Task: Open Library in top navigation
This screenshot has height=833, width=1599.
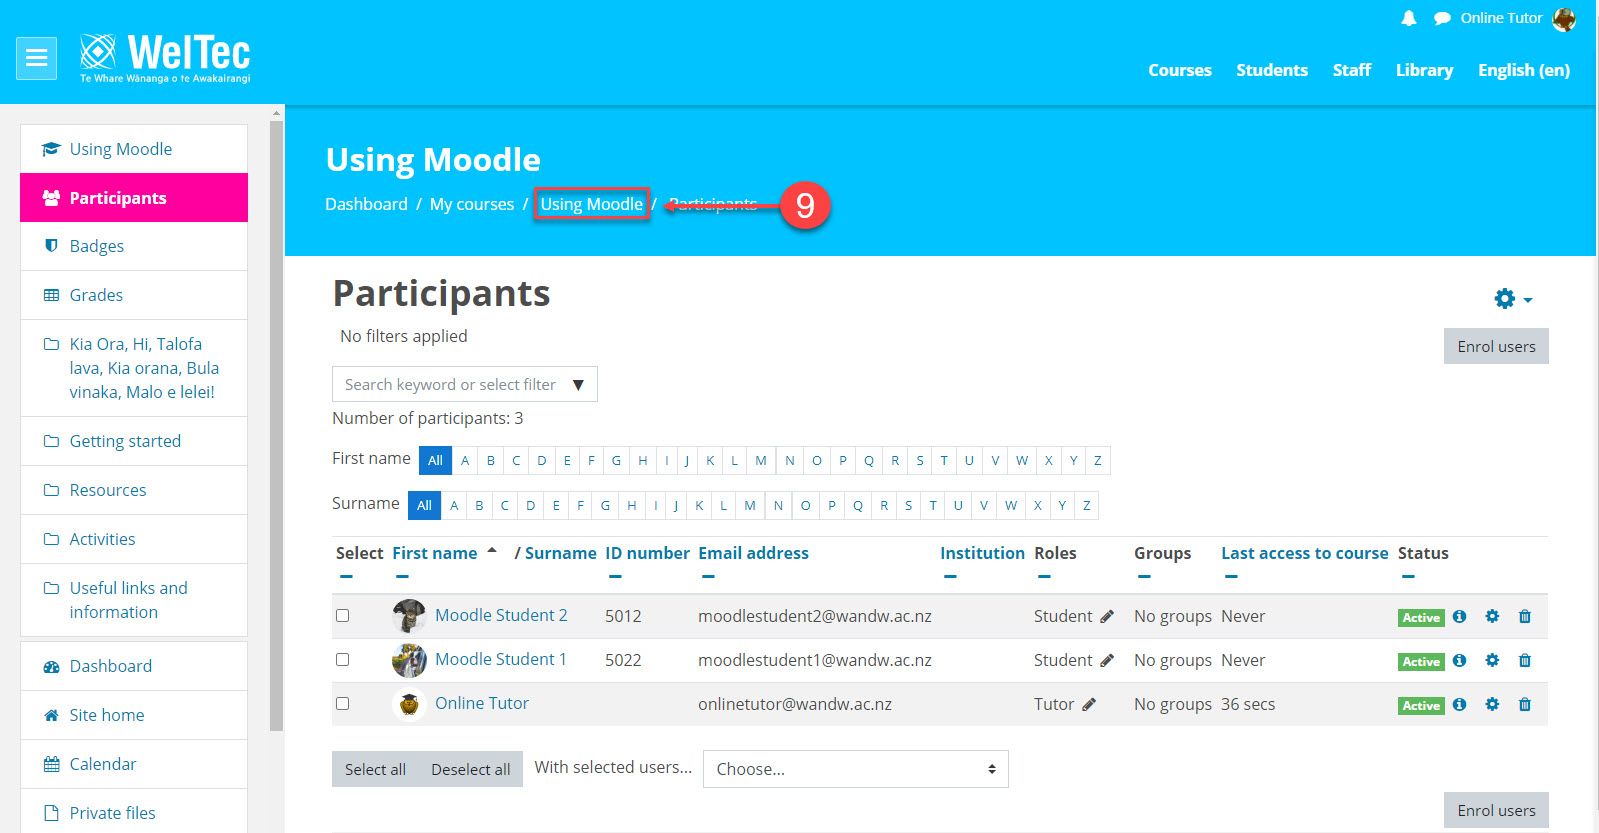Action: [x=1424, y=70]
